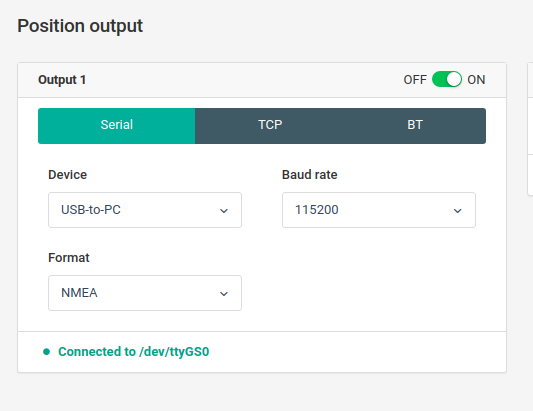Click the Format field label
This screenshot has height=411, width=533.
(x=69, y=258)
